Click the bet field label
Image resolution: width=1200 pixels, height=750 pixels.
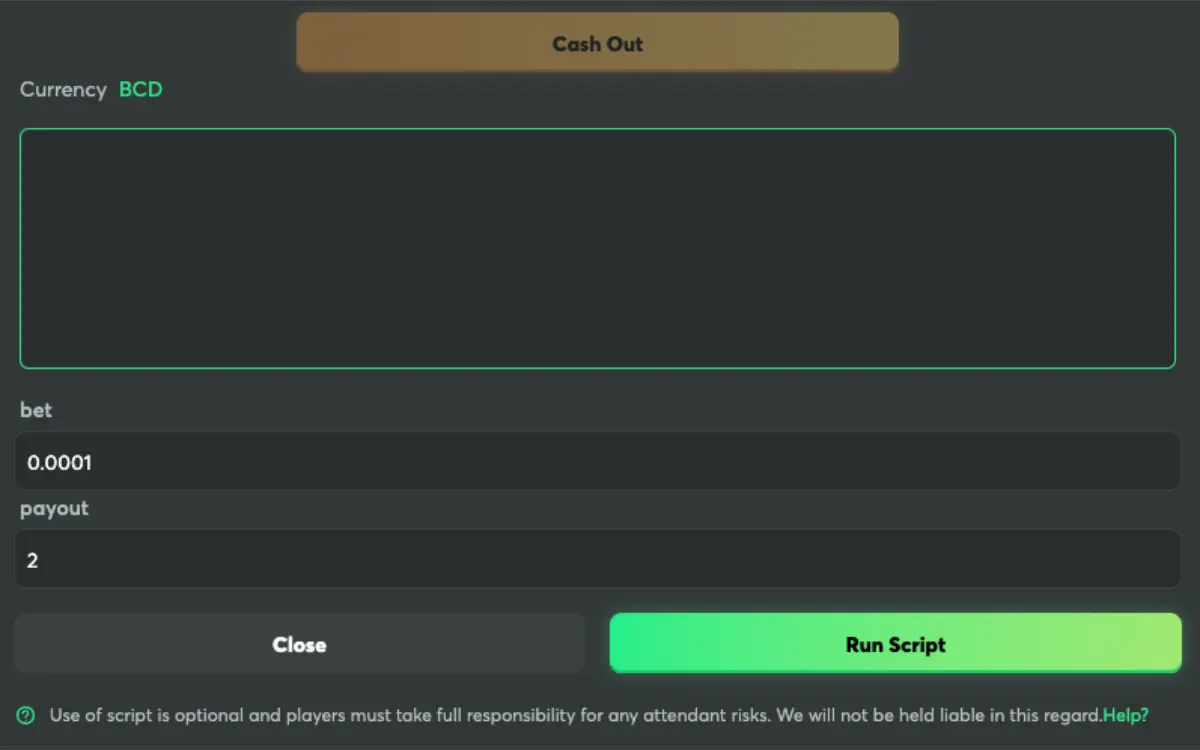click(x=36, y=410)
